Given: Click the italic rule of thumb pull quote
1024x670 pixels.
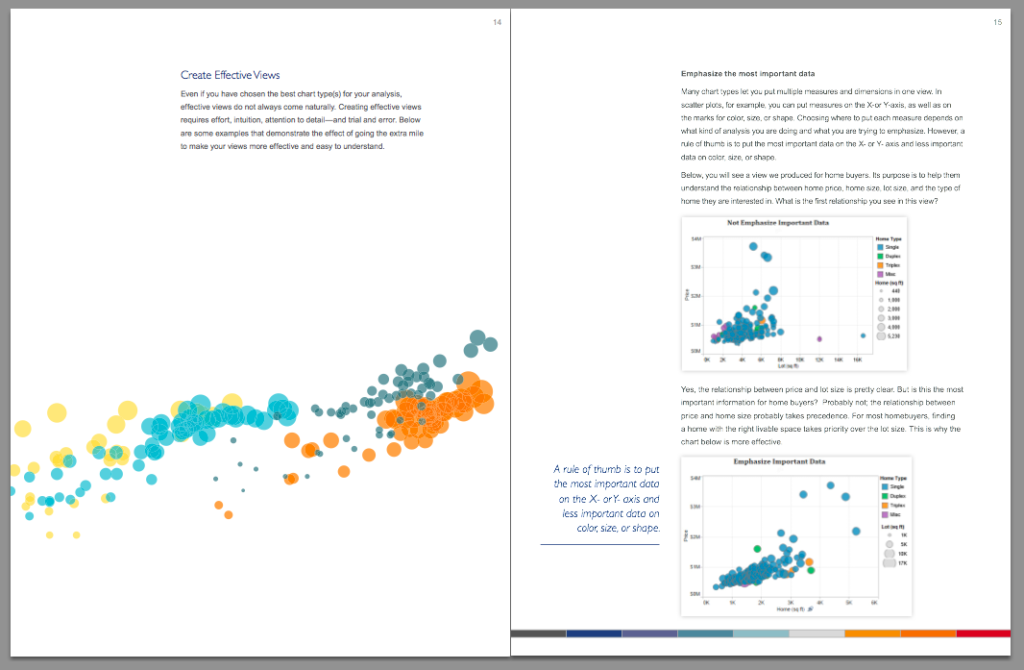Looking at the screenshot, I should 607,498.
